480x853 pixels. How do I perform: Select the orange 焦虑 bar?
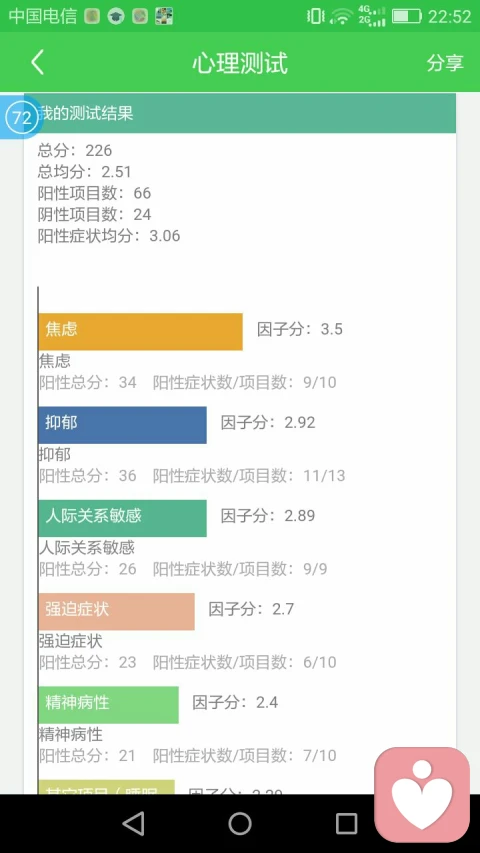pos(140,331)
